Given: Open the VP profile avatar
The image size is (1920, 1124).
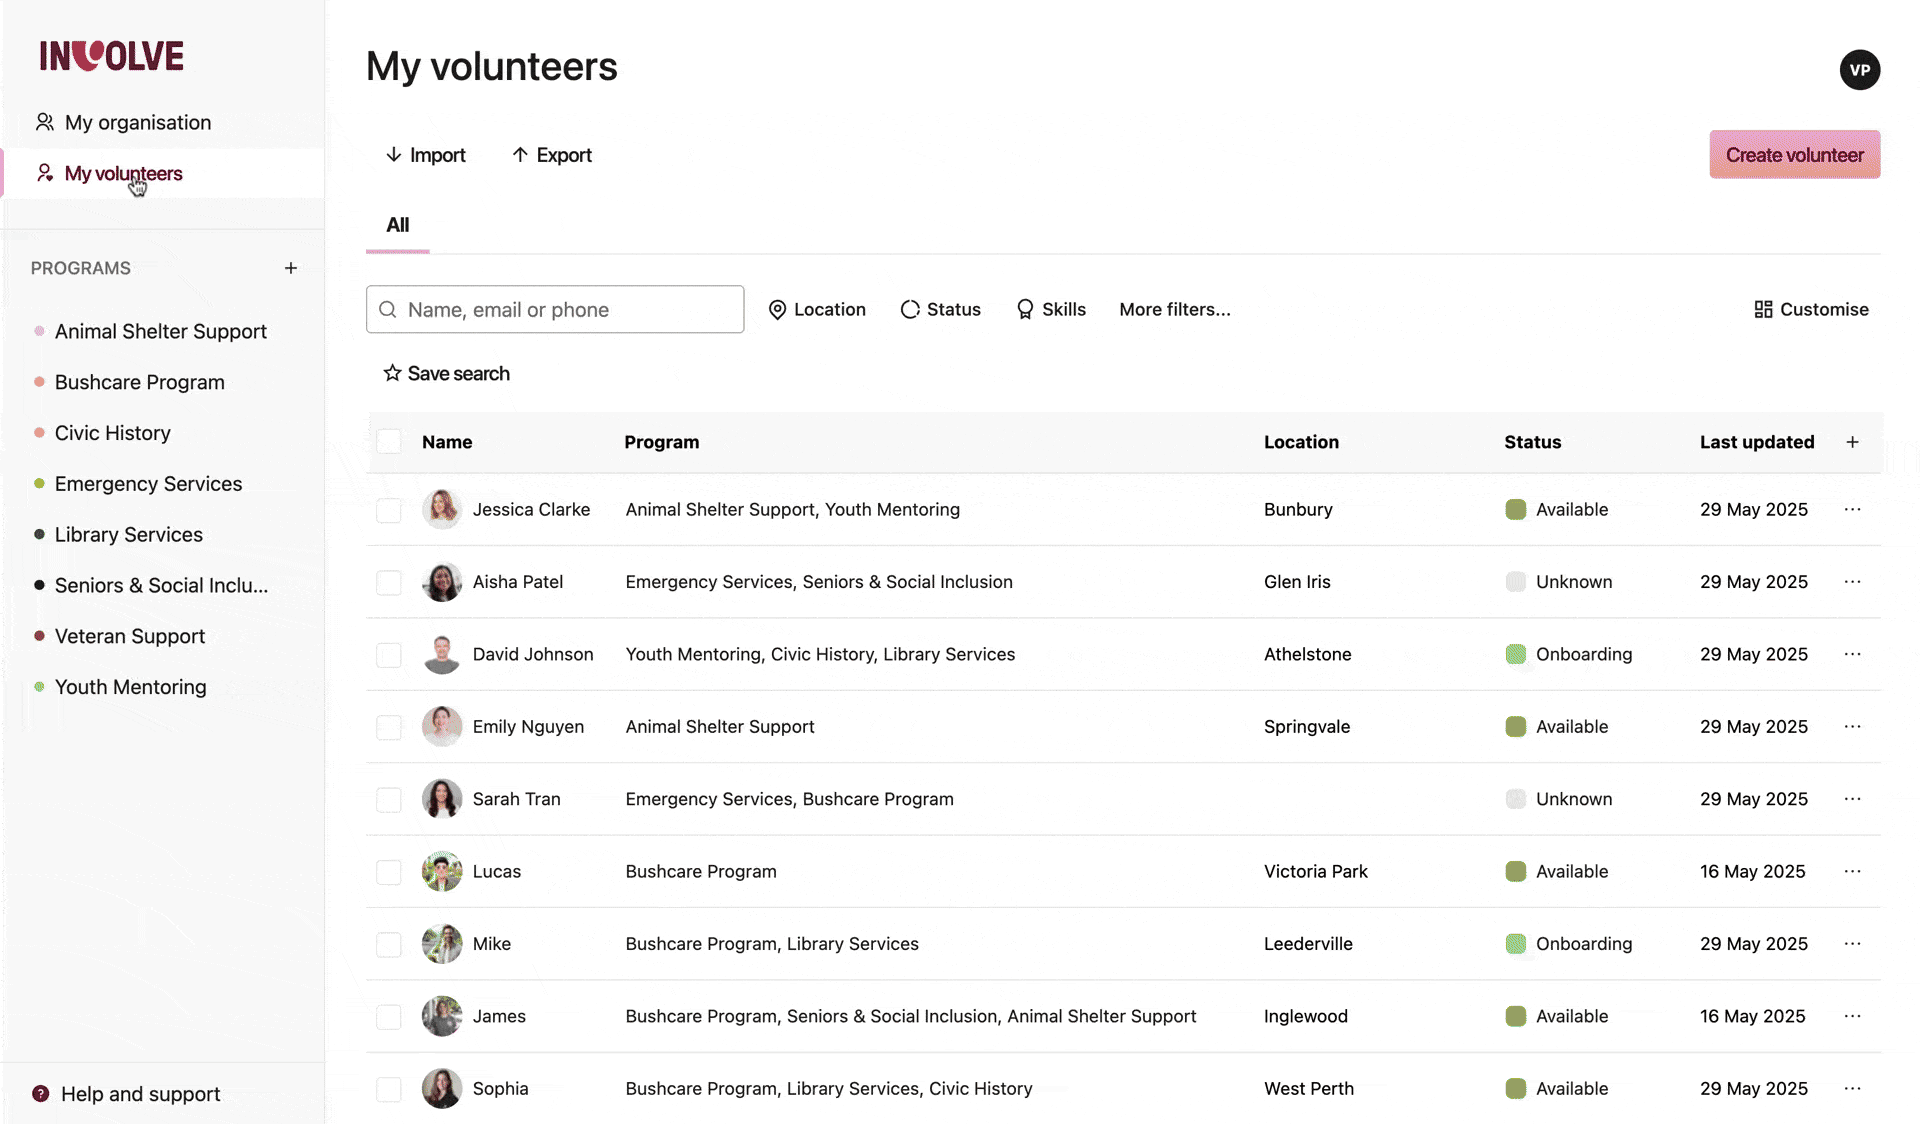Looking at the screenshot, I should pos(1859,70).
